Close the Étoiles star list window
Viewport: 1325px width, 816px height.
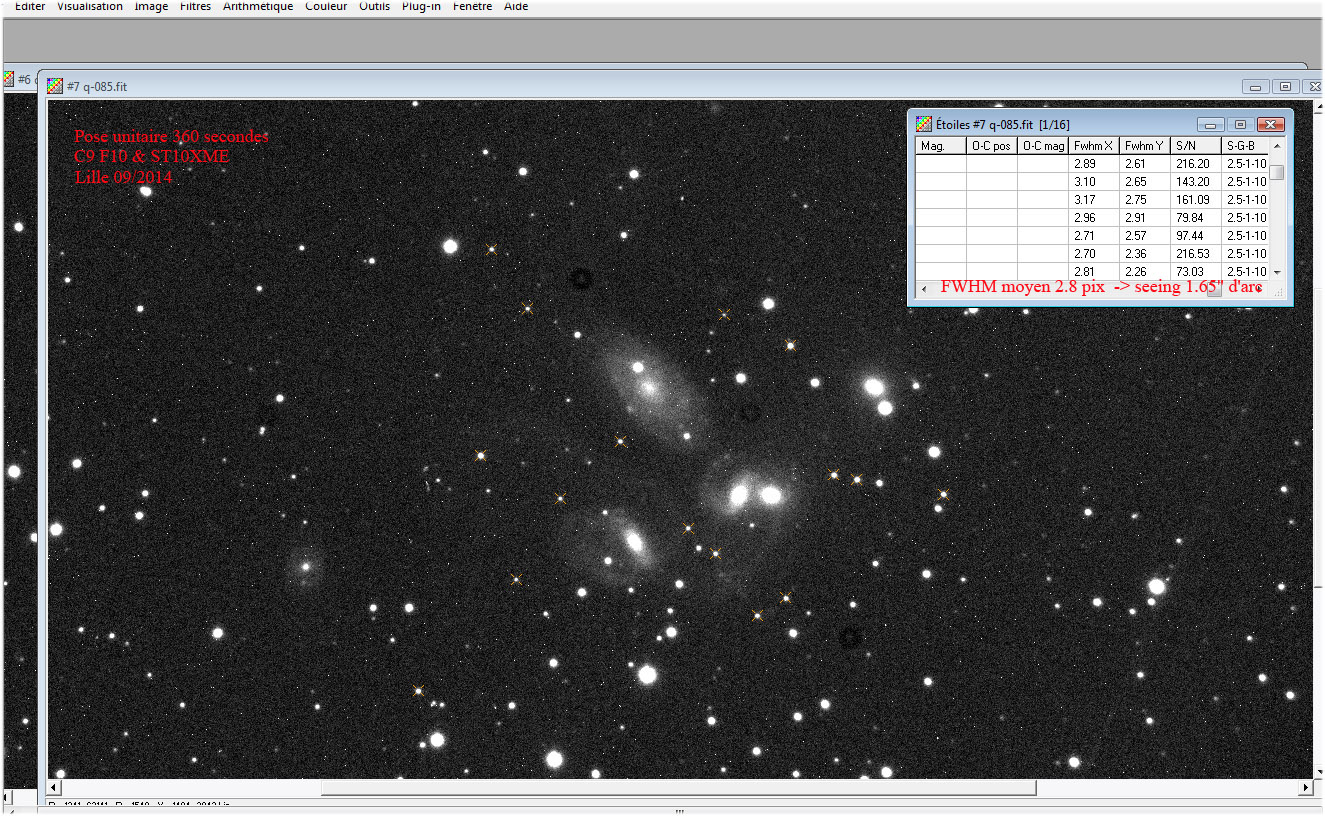(1271, 125)
